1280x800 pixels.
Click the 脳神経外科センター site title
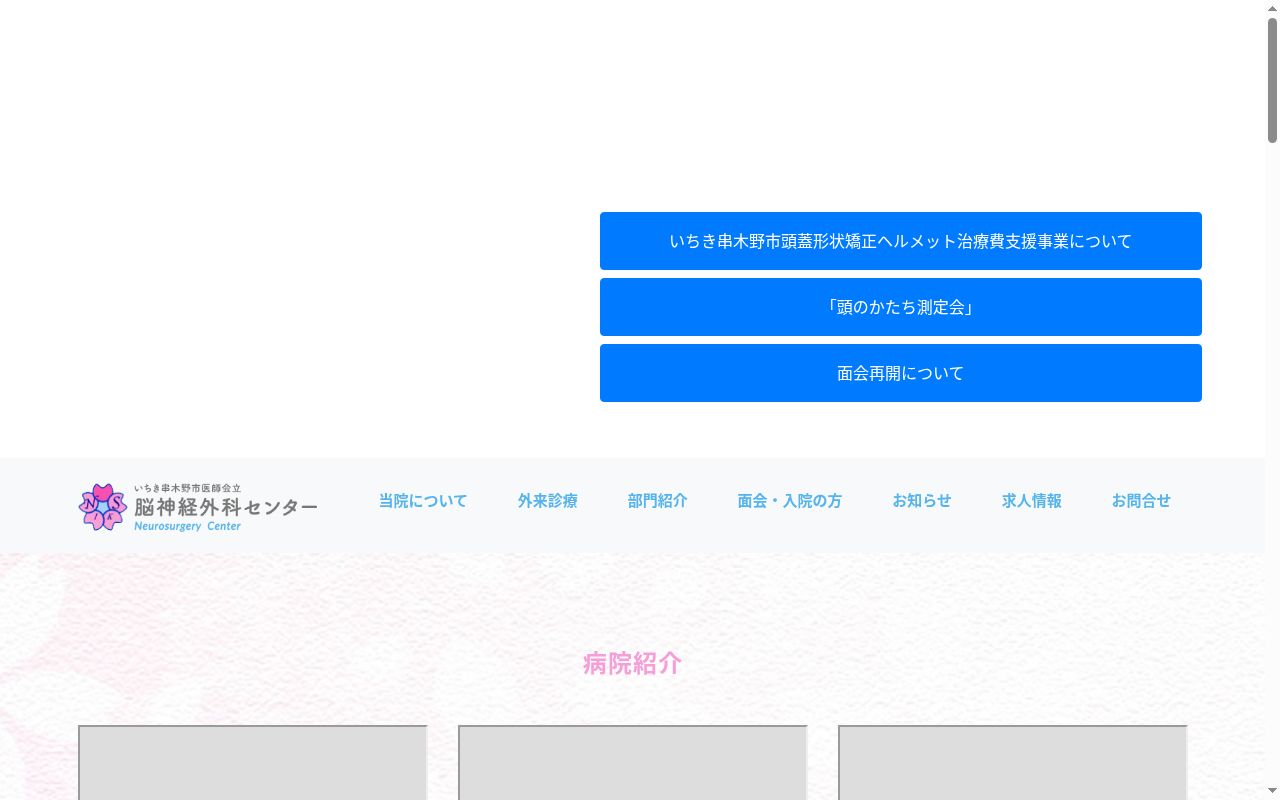226,507
